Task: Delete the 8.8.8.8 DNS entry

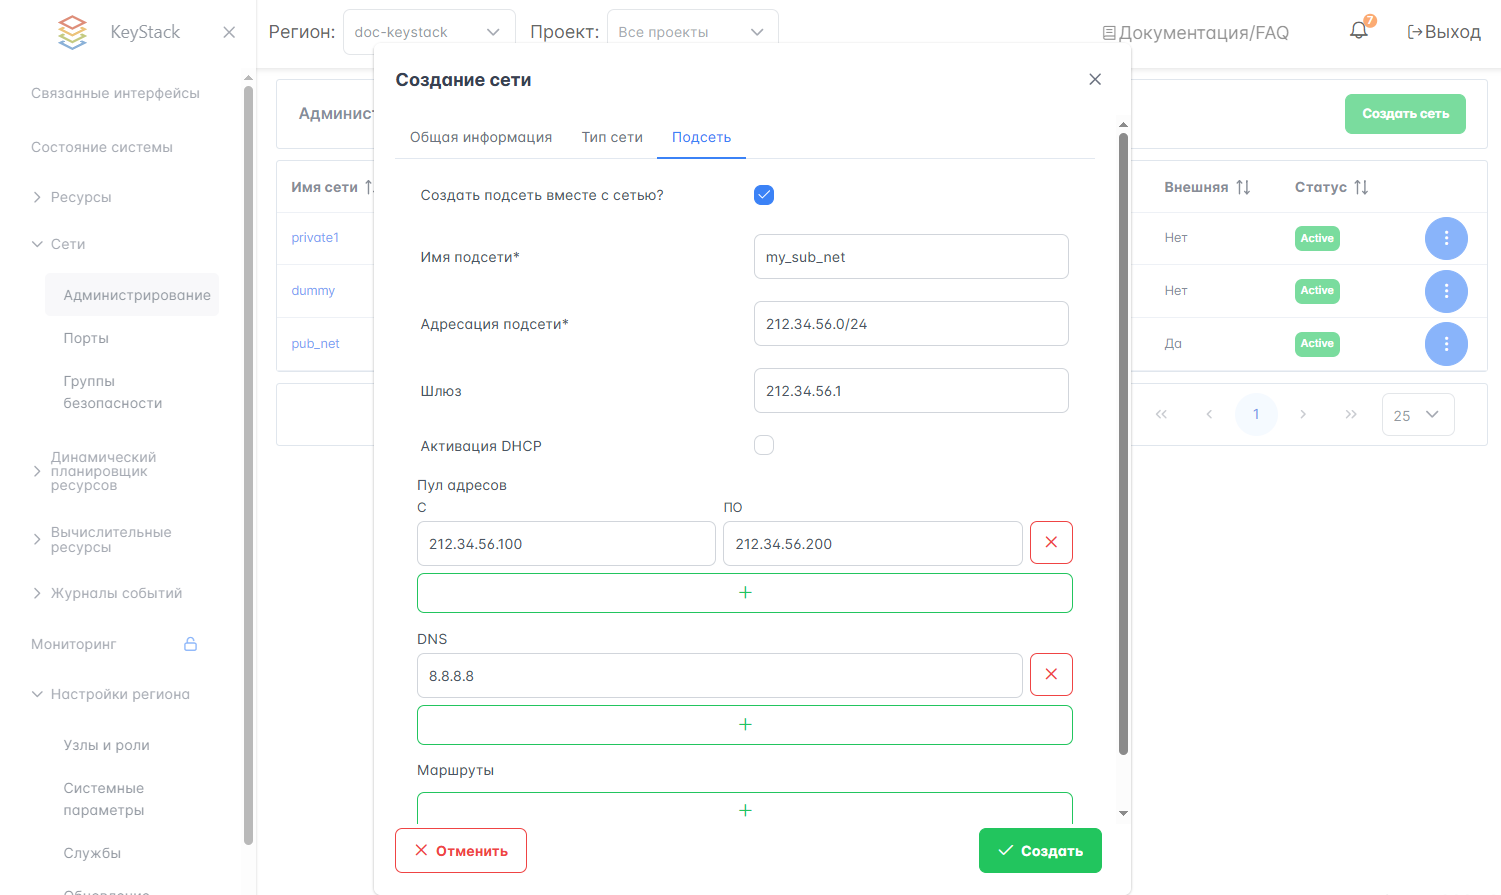Action: pos(1051,674)
